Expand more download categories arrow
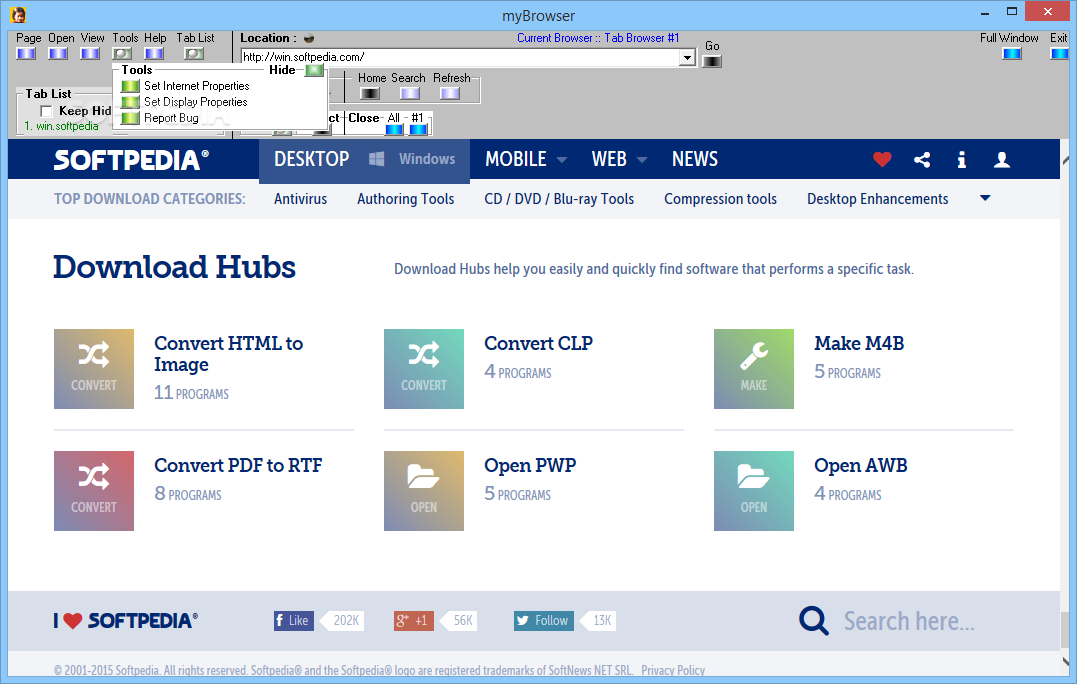Screen dimensions: 1077x684 tap(985, 198)
